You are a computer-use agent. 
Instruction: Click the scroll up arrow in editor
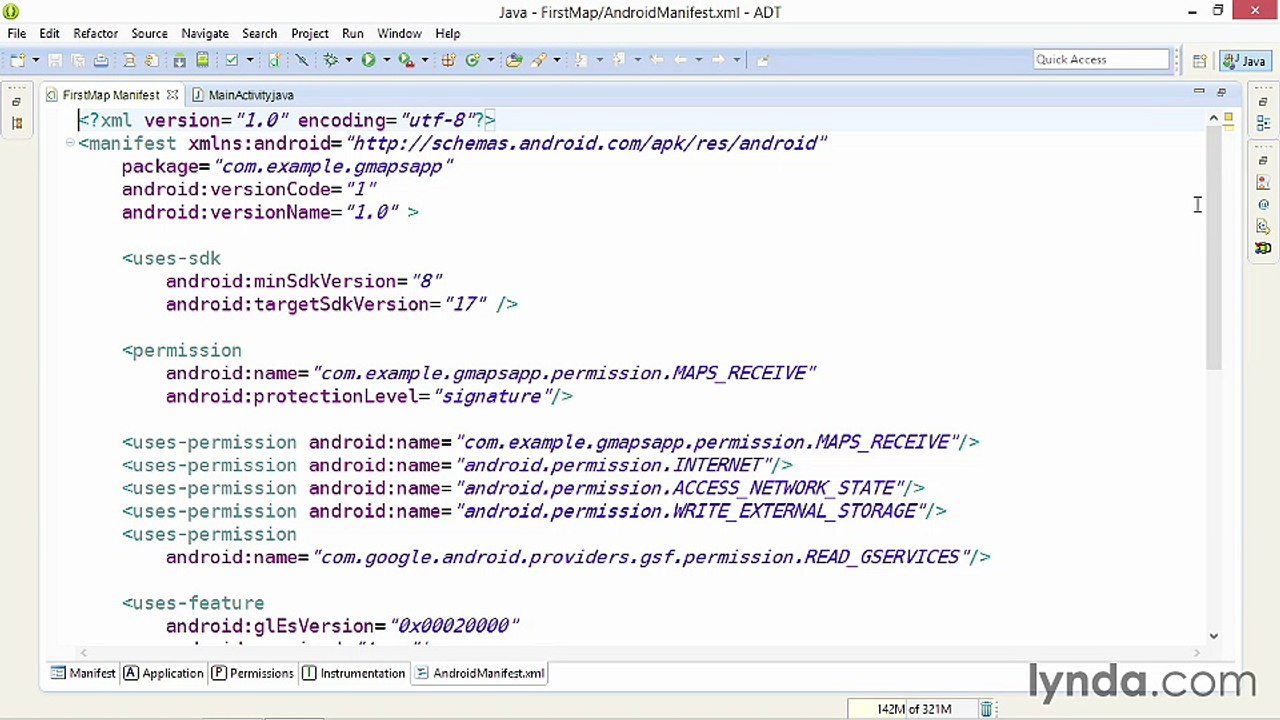(1214, 119)
